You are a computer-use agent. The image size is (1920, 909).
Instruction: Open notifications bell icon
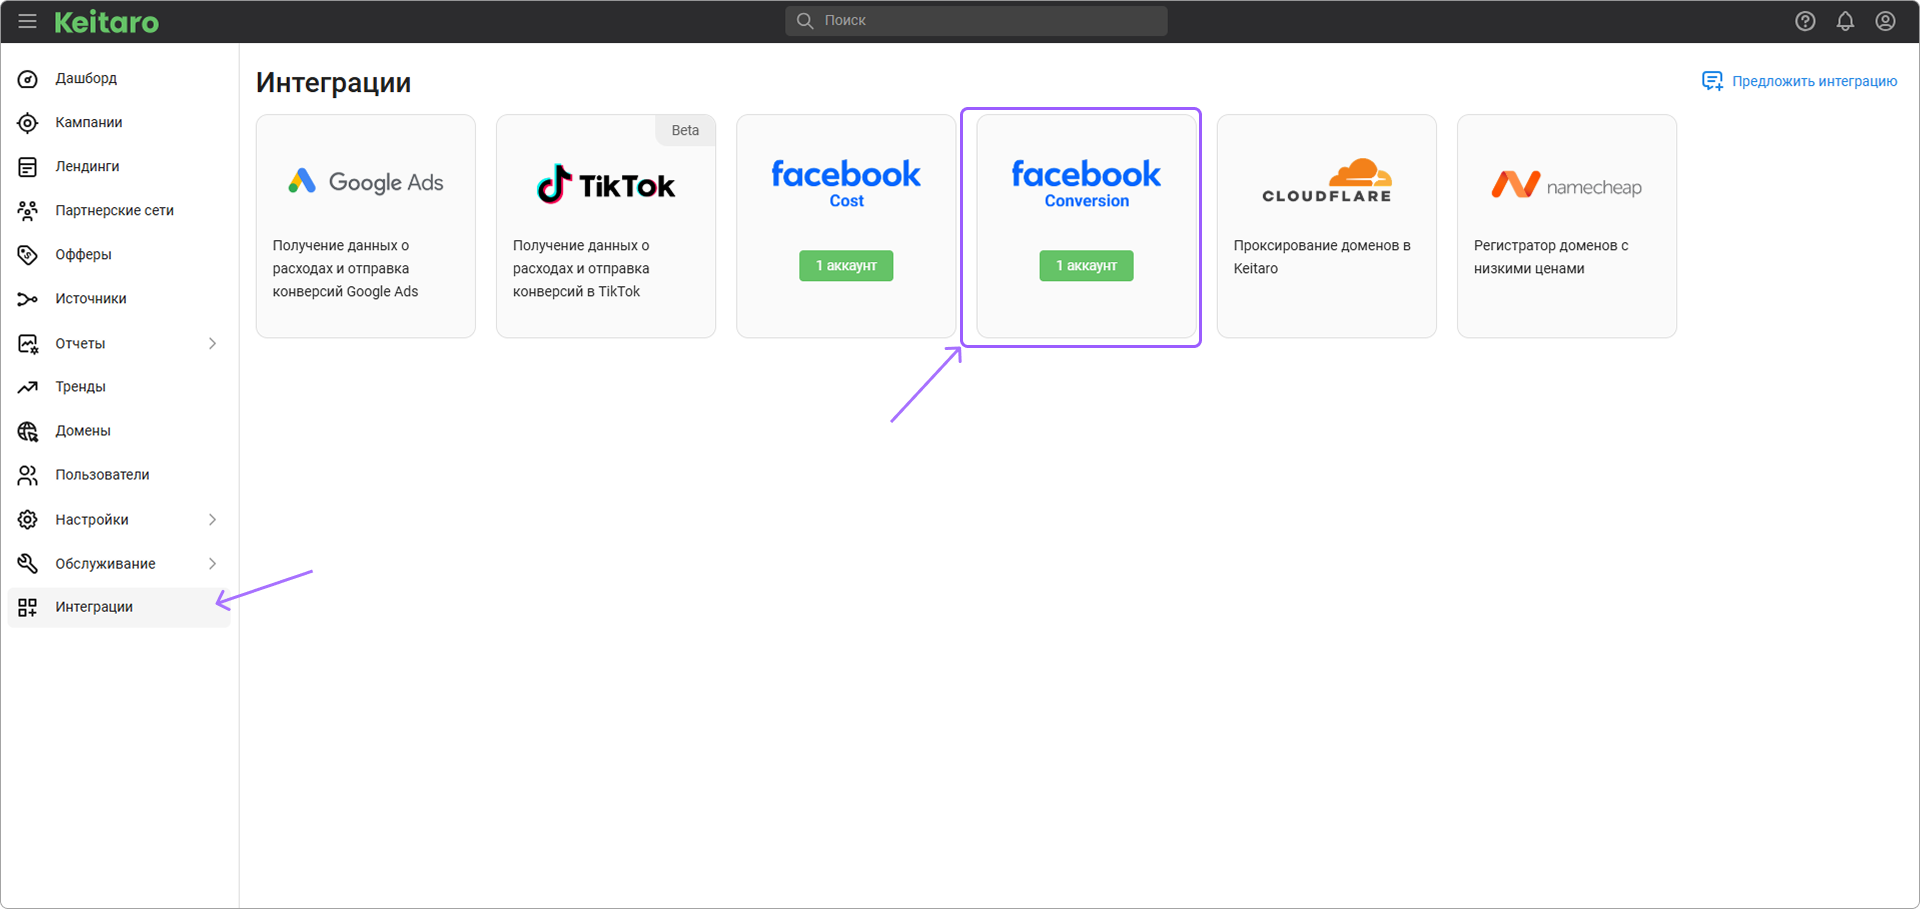tap(1845, 21)
